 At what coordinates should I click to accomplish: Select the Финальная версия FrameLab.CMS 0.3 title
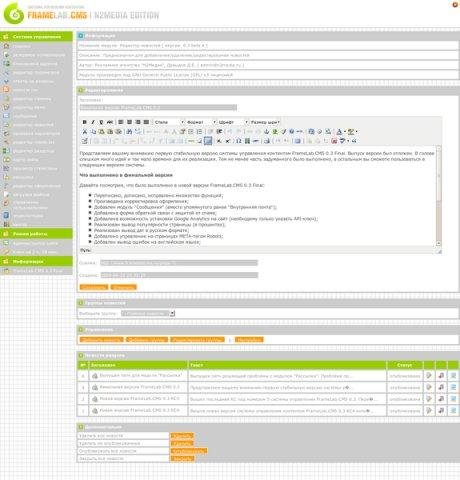[x=140, y=387]
